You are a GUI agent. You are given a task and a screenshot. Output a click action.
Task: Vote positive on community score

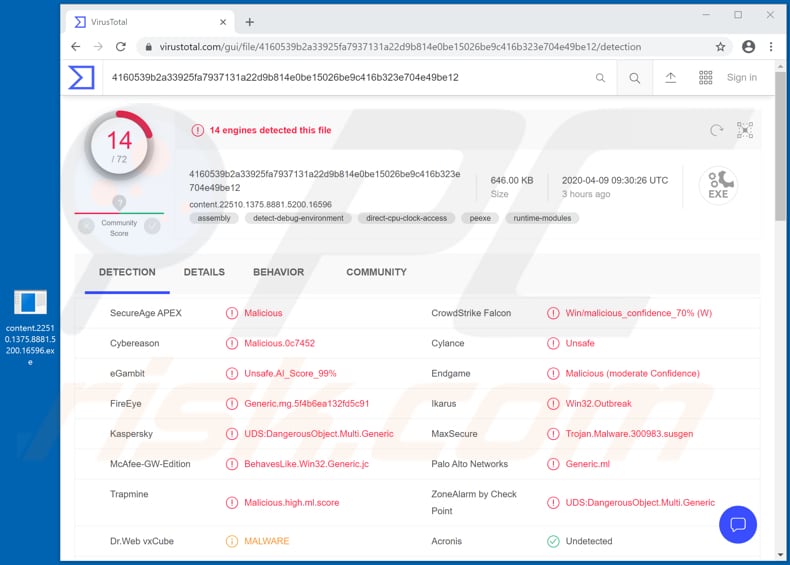point(152,226)
